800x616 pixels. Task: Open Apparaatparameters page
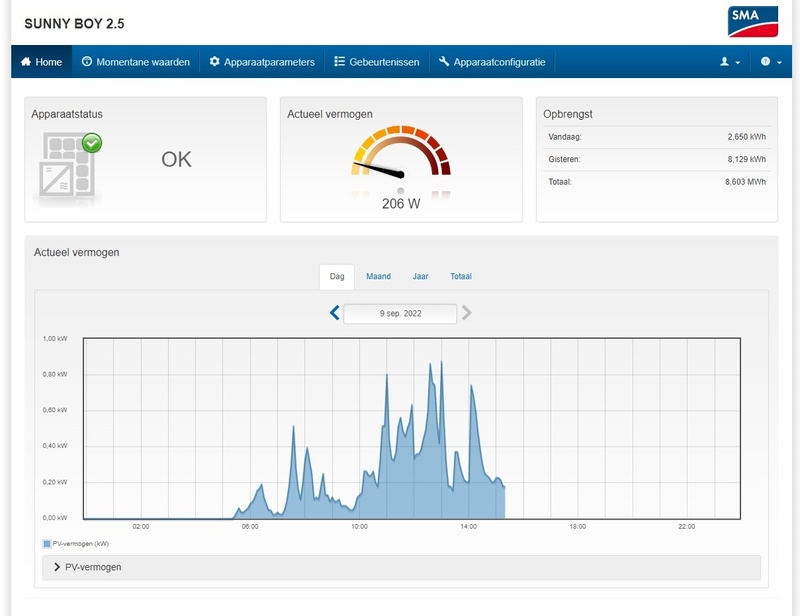[x=262, y=62]
